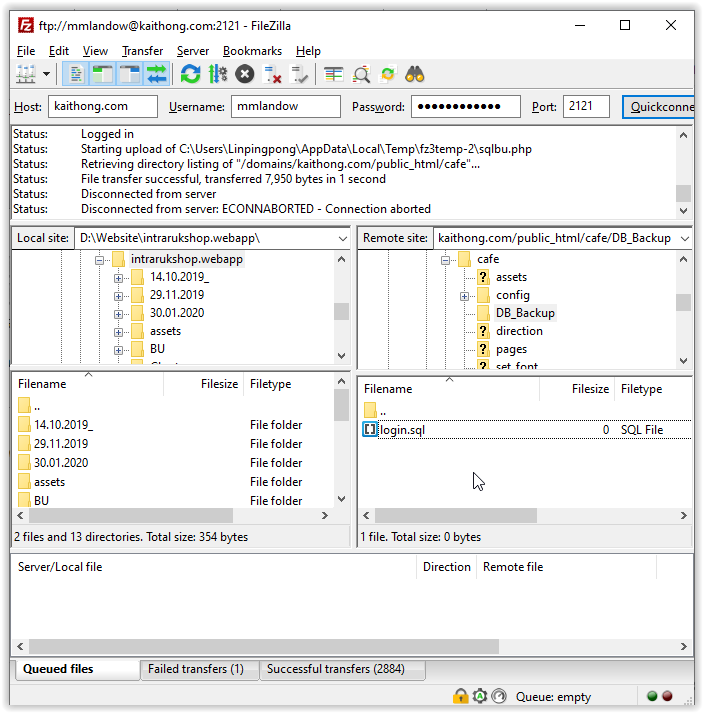
Task: Toggle directory comparison
Action: [x=362, y=74]
